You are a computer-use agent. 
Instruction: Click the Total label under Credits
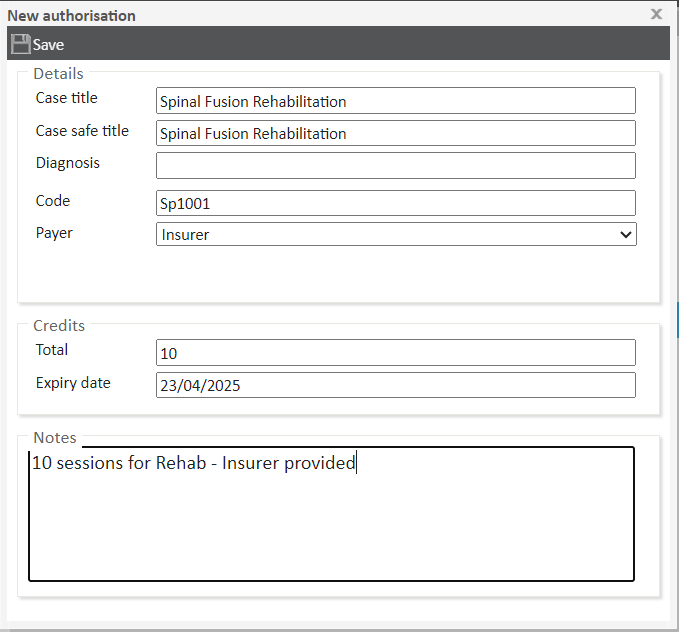tap(52, 350)
